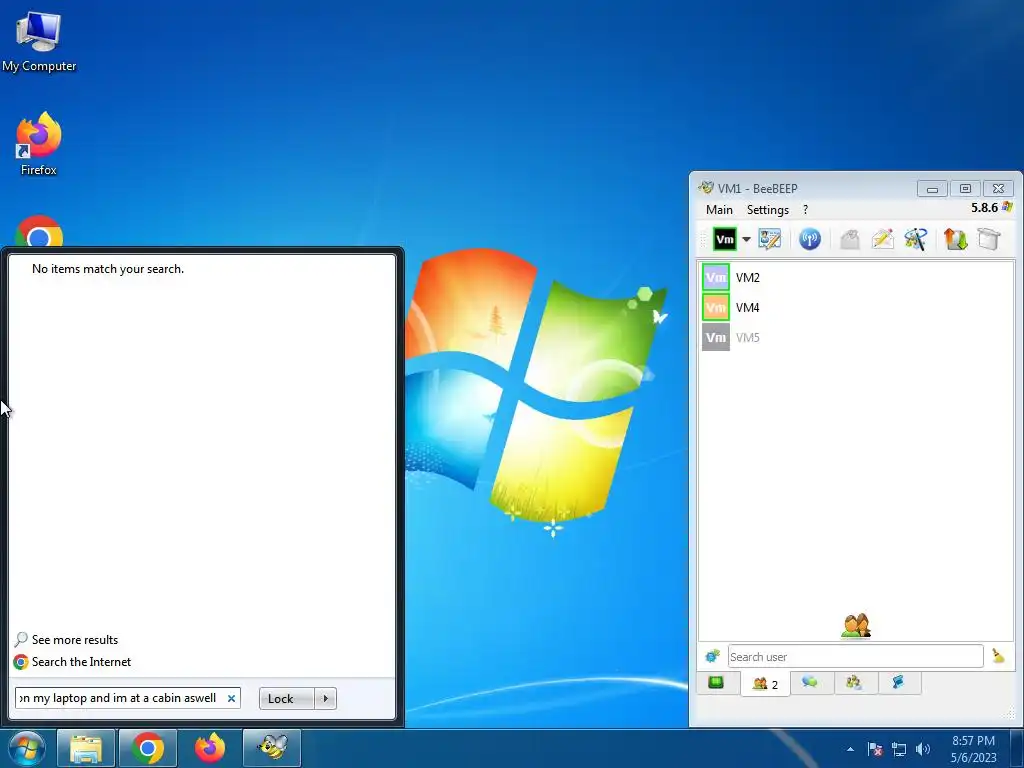Expand the arrow next to the Lock button
The image size is (1024, 768).
click(x=325, y=698)
